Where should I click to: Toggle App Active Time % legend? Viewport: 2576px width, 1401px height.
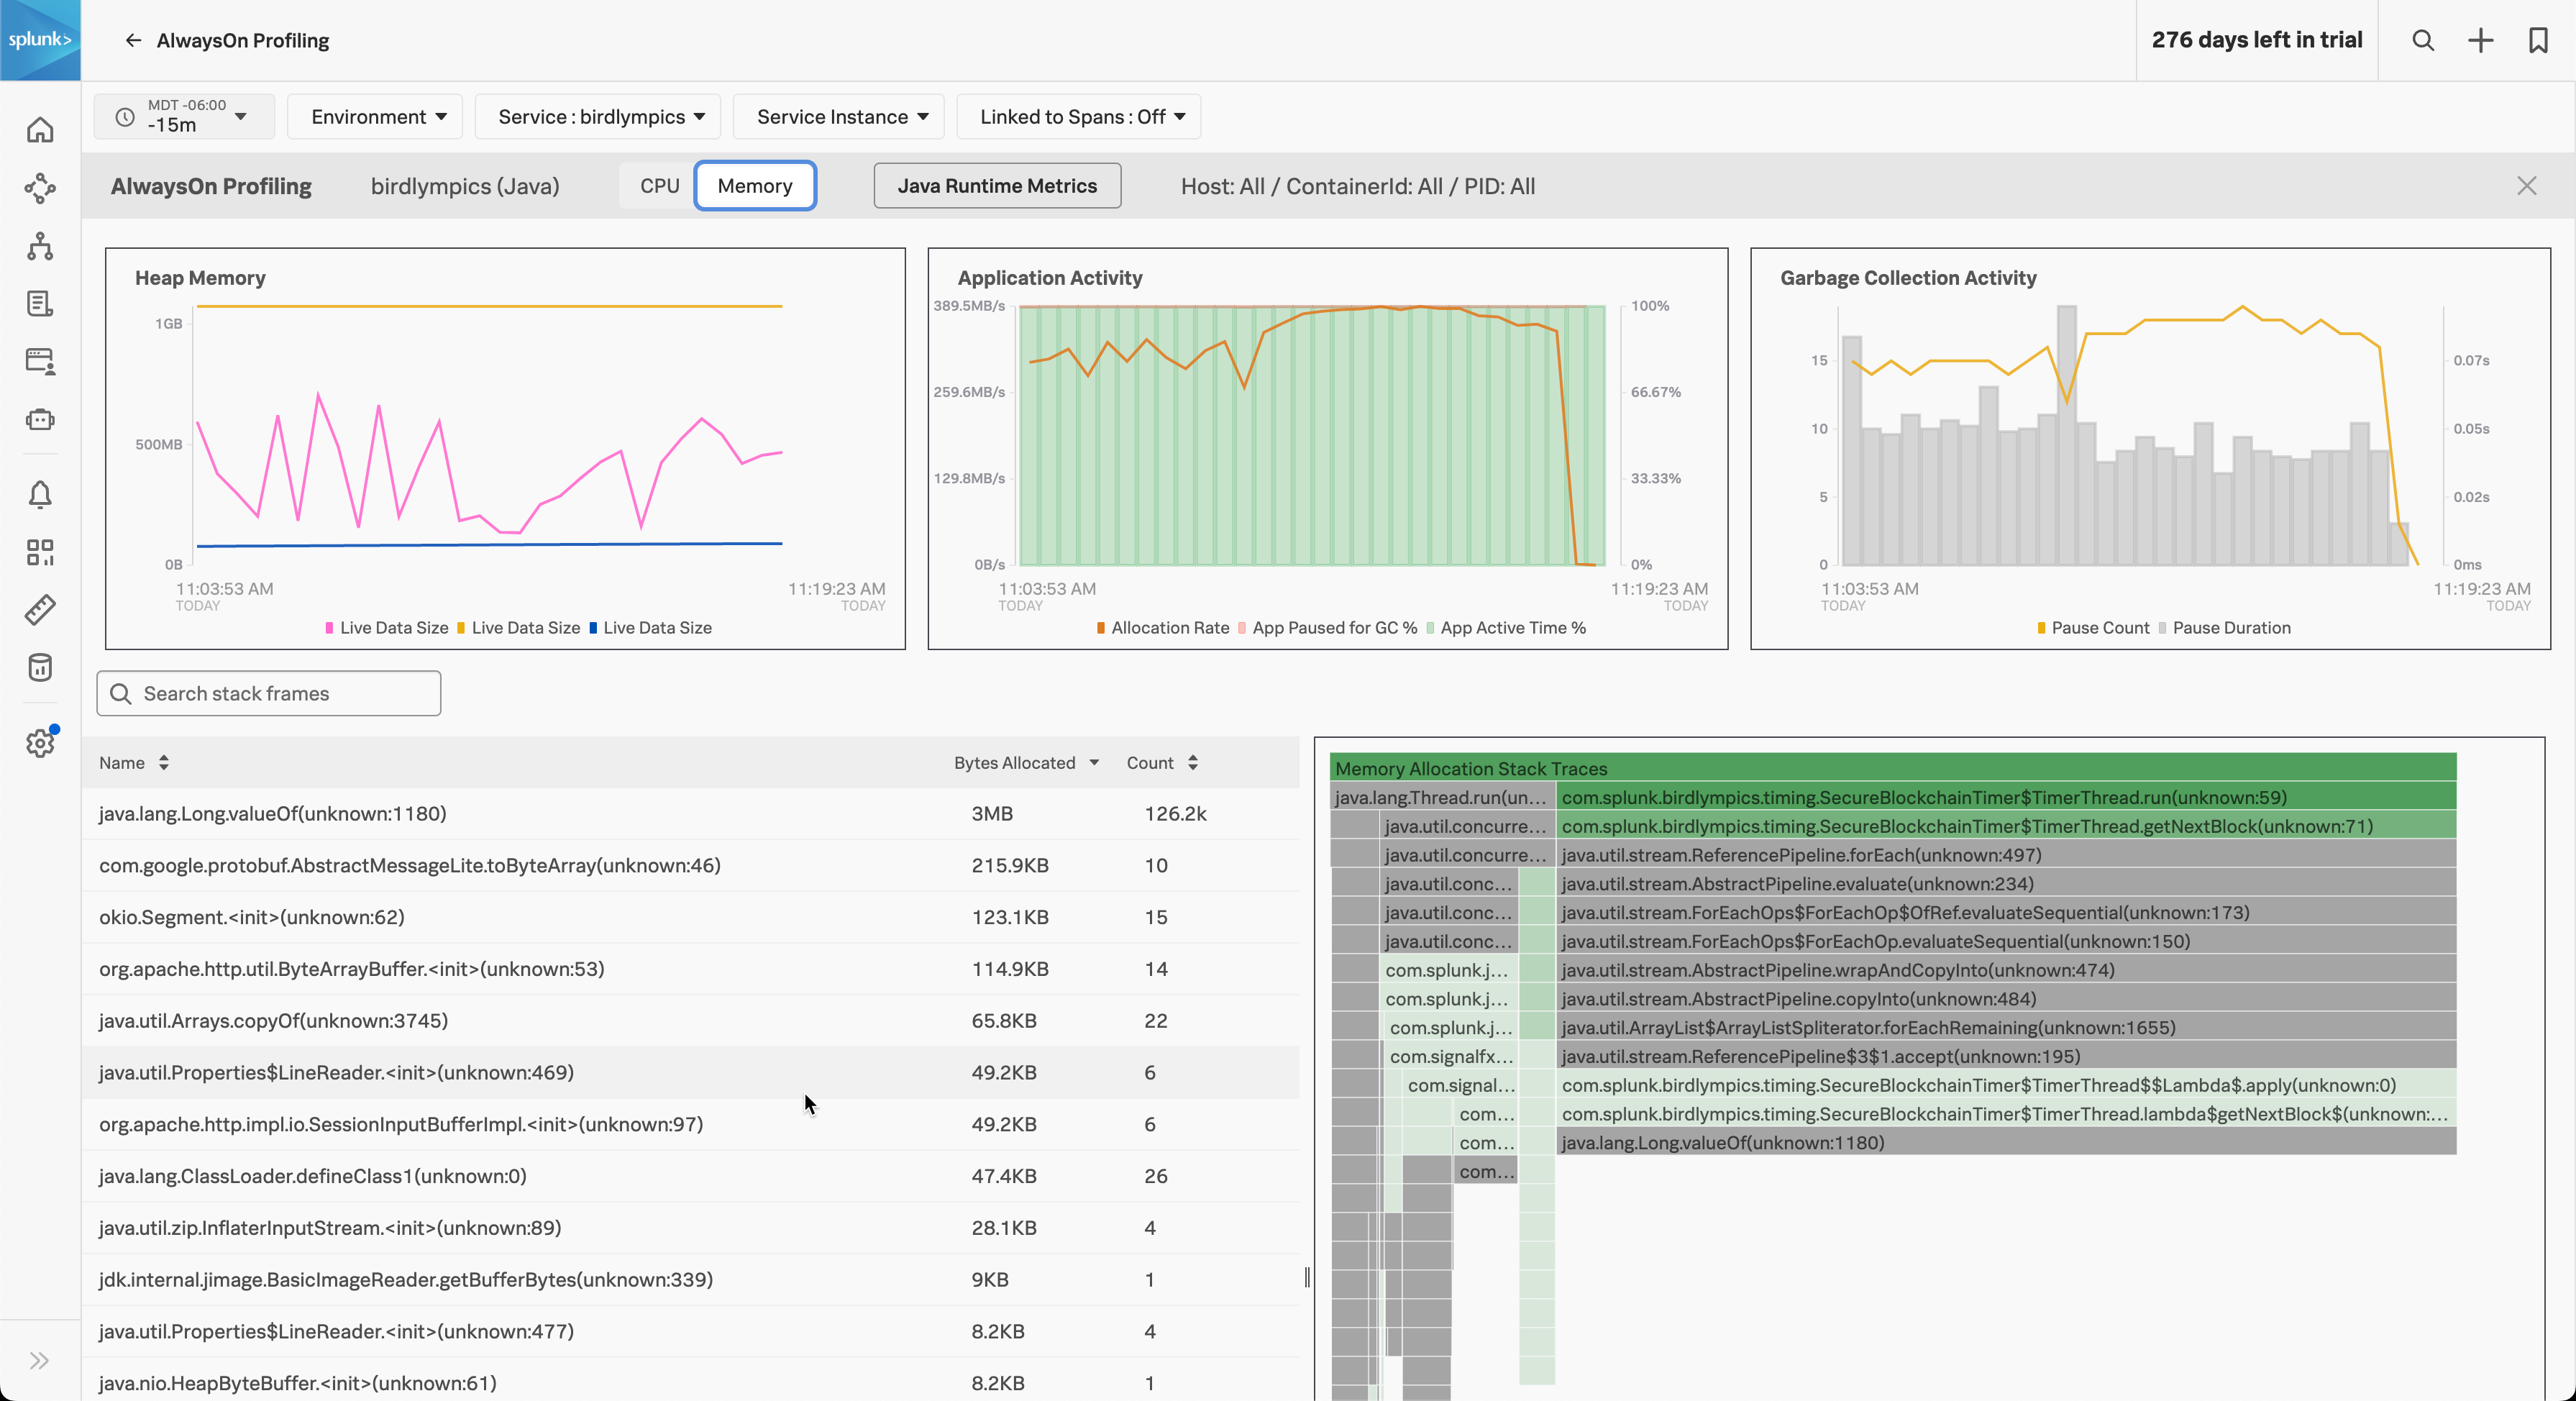(1506, 628)
